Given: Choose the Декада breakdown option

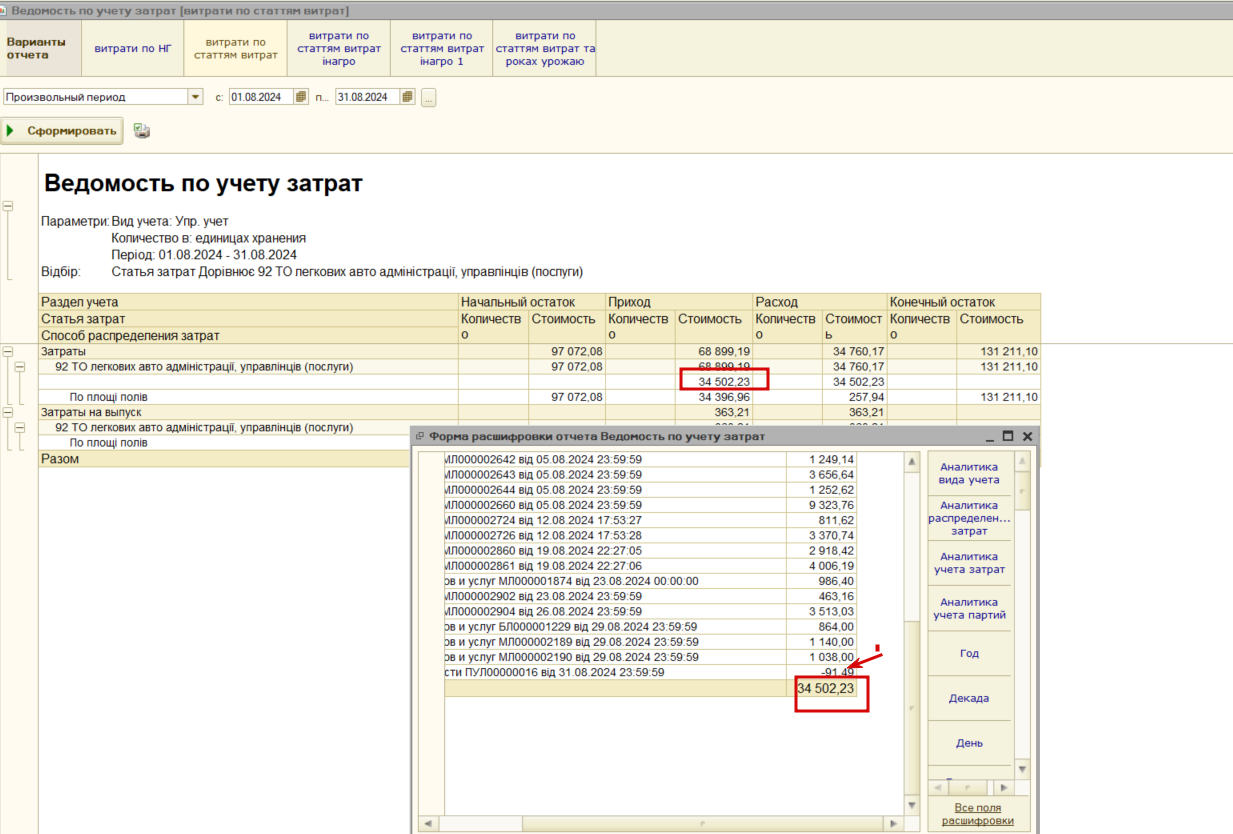Looking at the screenshot, I should pos(969,698).
